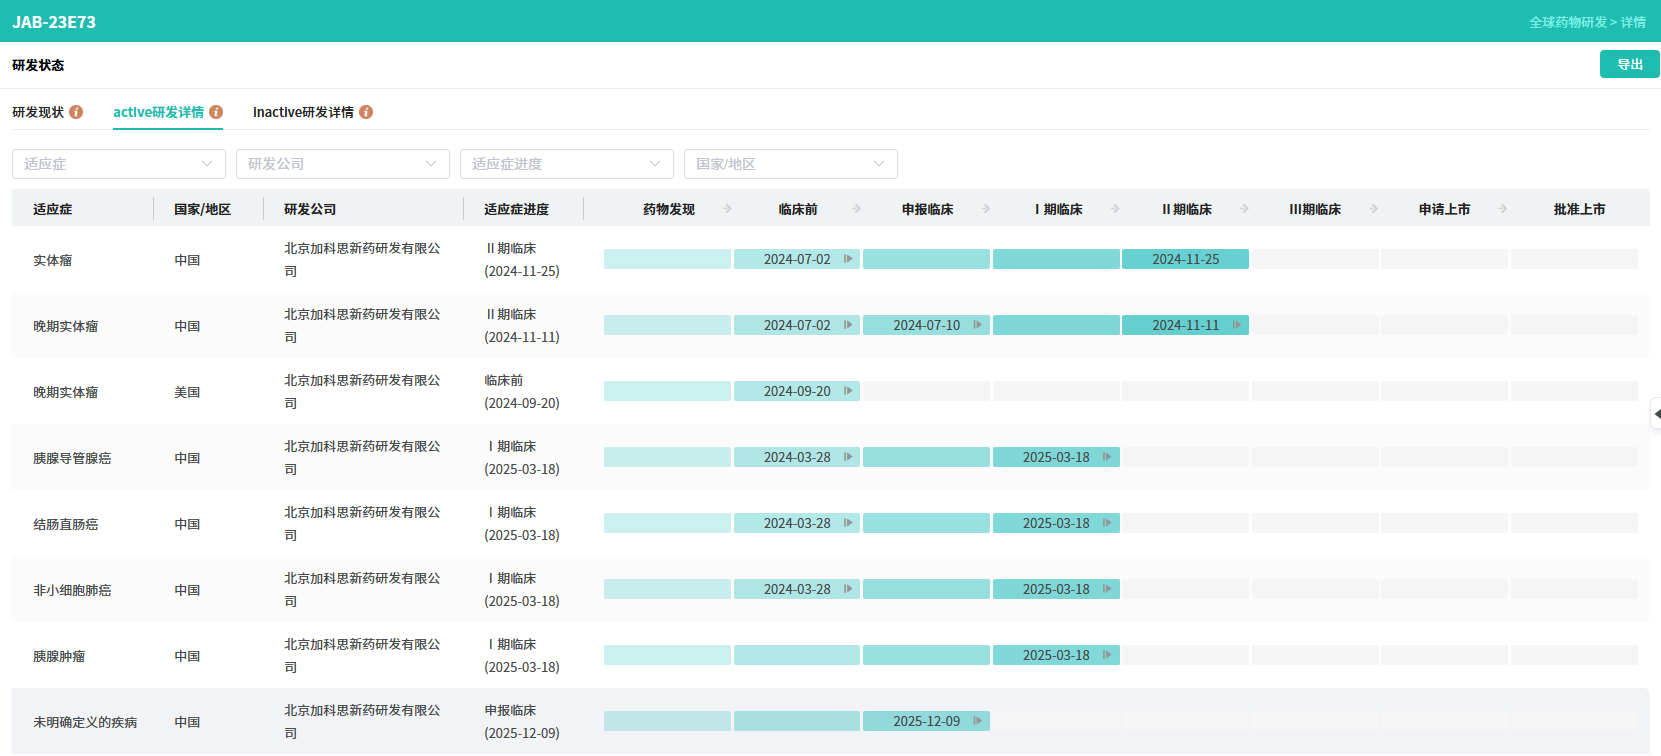The height and width of the screenshot is (756, 1661).
Task: Expand the 适应症进度 filter dropdown
Action: click(566, 164)
